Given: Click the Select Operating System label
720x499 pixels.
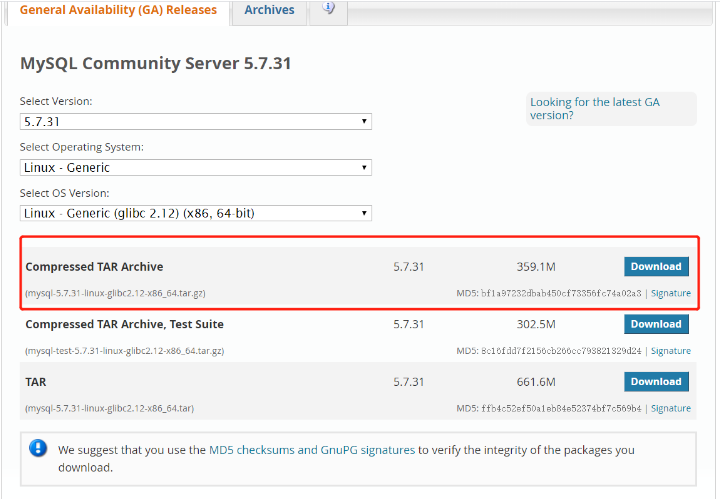Looking at the screenshot, I should tap(82, 147).
